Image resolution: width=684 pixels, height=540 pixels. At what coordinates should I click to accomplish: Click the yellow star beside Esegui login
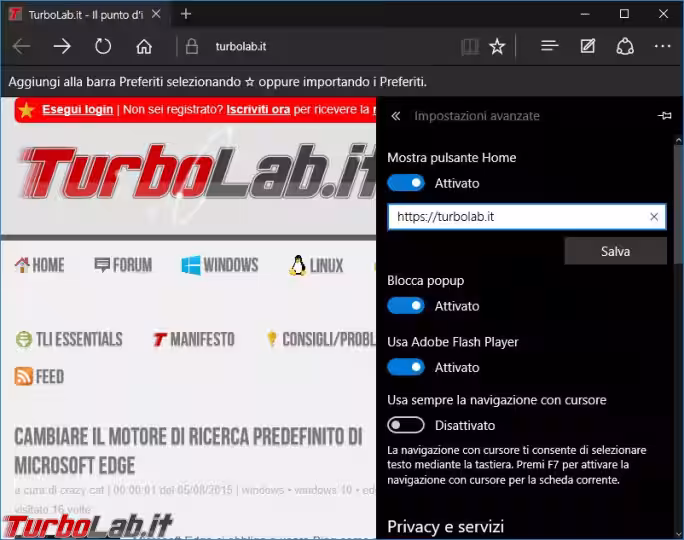[x=26, y=110]
